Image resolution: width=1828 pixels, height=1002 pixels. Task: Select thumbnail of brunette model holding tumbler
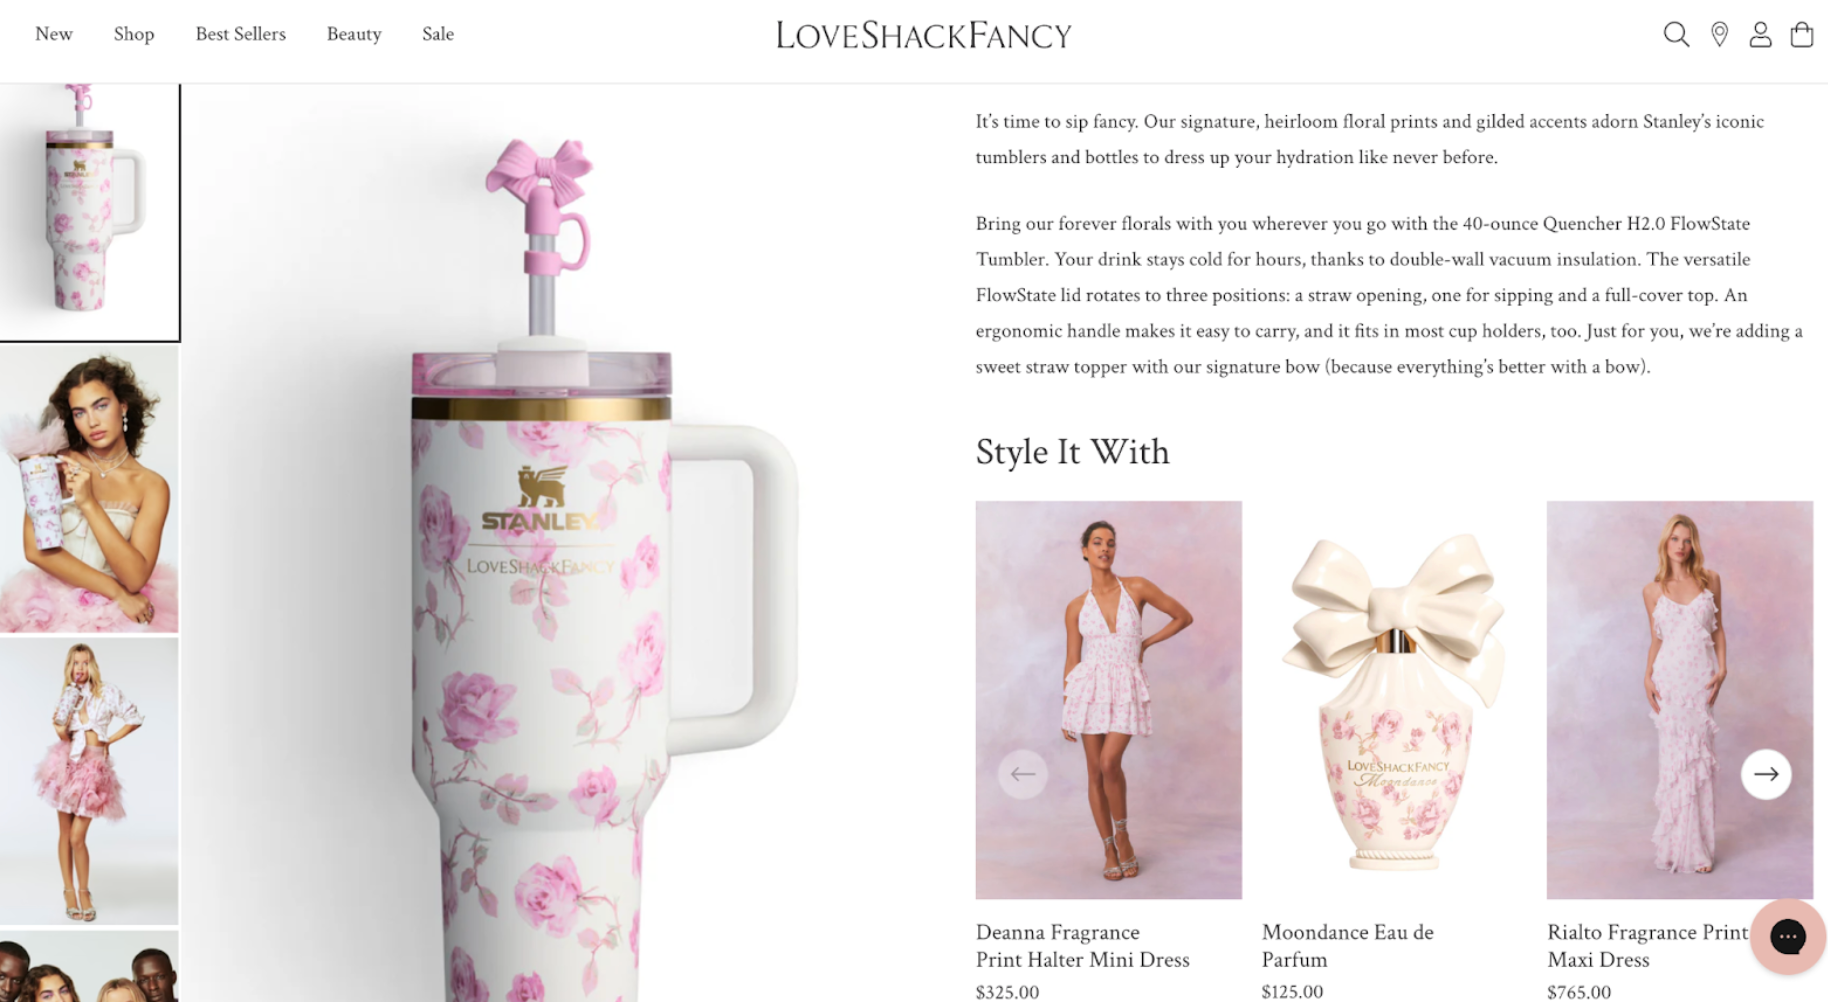(x=89, y=489)
